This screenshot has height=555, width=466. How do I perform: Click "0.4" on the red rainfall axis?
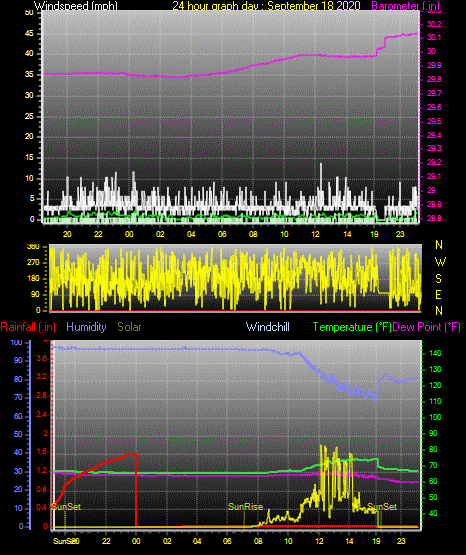pyautogui.click(x=41, y=508)
